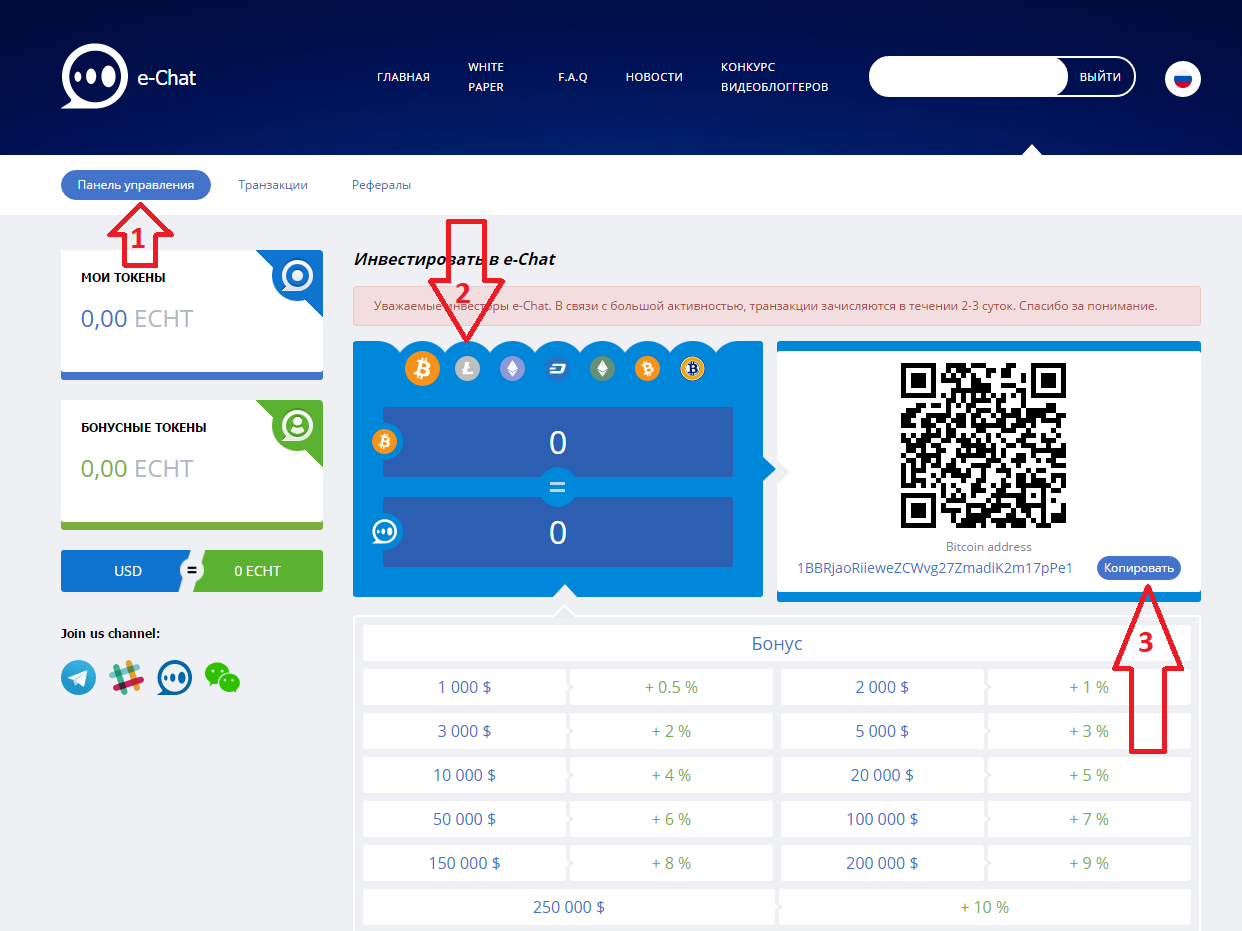Open the Slack channel icon
The height and width of the screenshot is (931, 1242).
point(127,677)
